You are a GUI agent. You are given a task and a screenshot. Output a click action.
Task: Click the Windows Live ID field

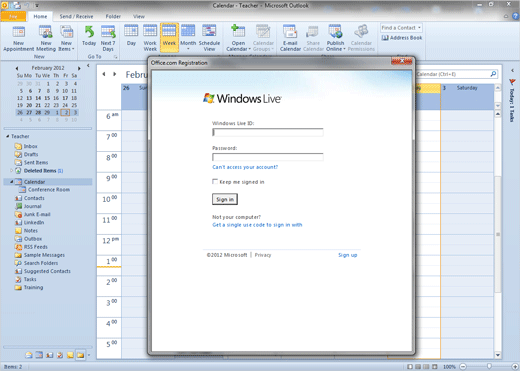[x=268, y=132]
